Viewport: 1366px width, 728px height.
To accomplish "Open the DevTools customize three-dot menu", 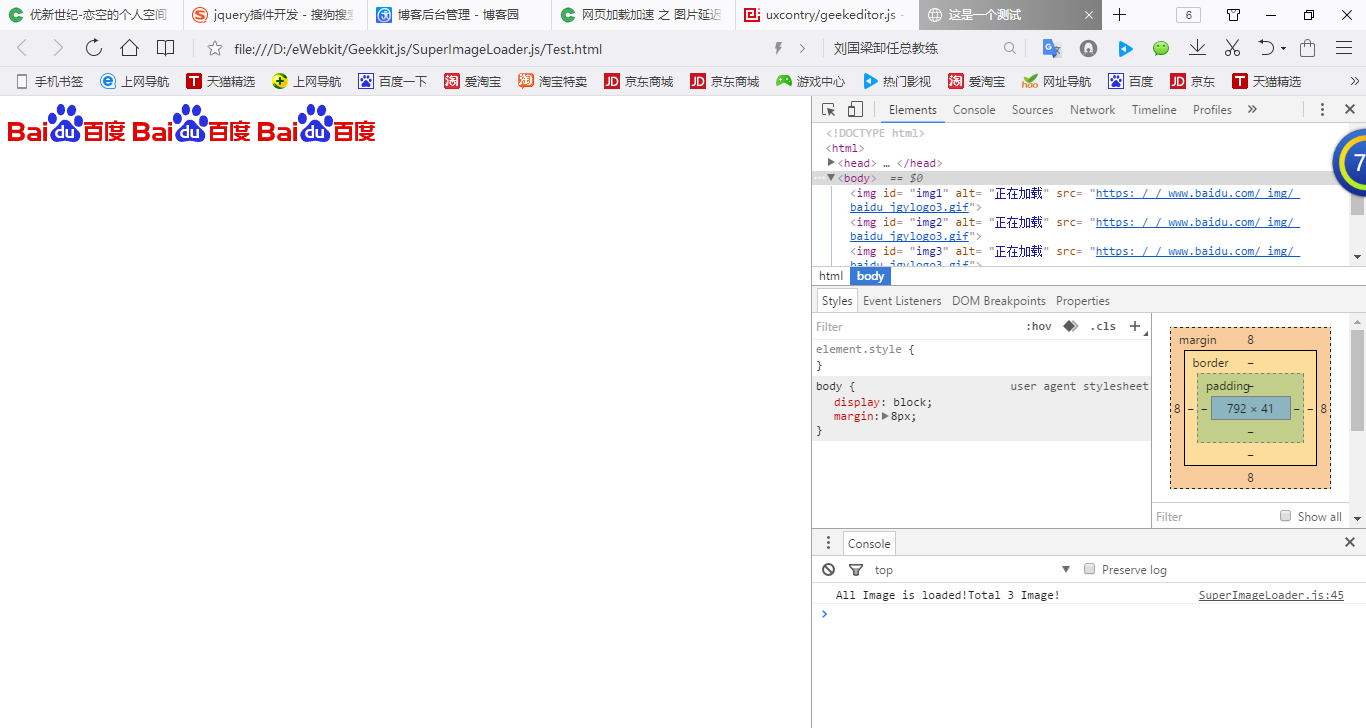I will pos(1322,110).
